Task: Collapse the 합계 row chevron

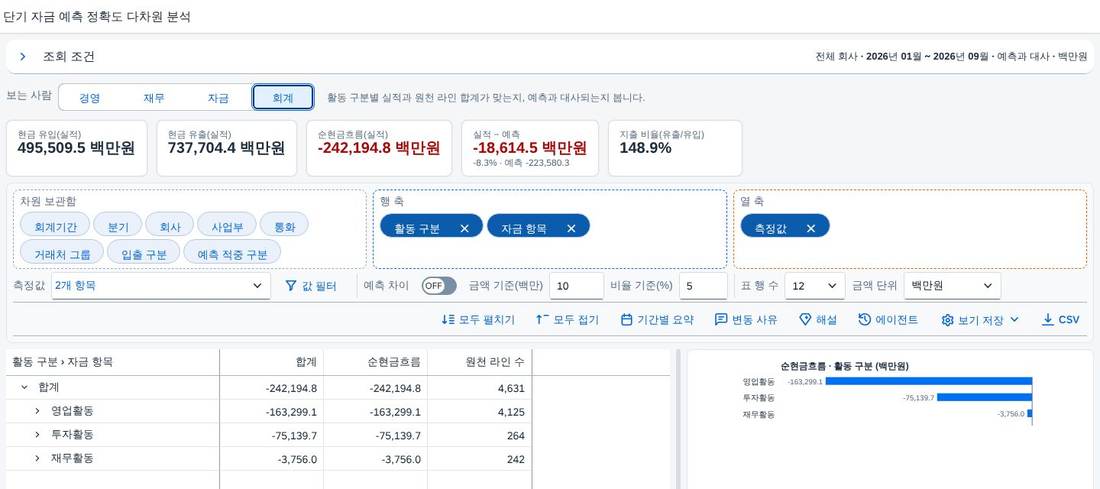Action: [x=24, y=387]
